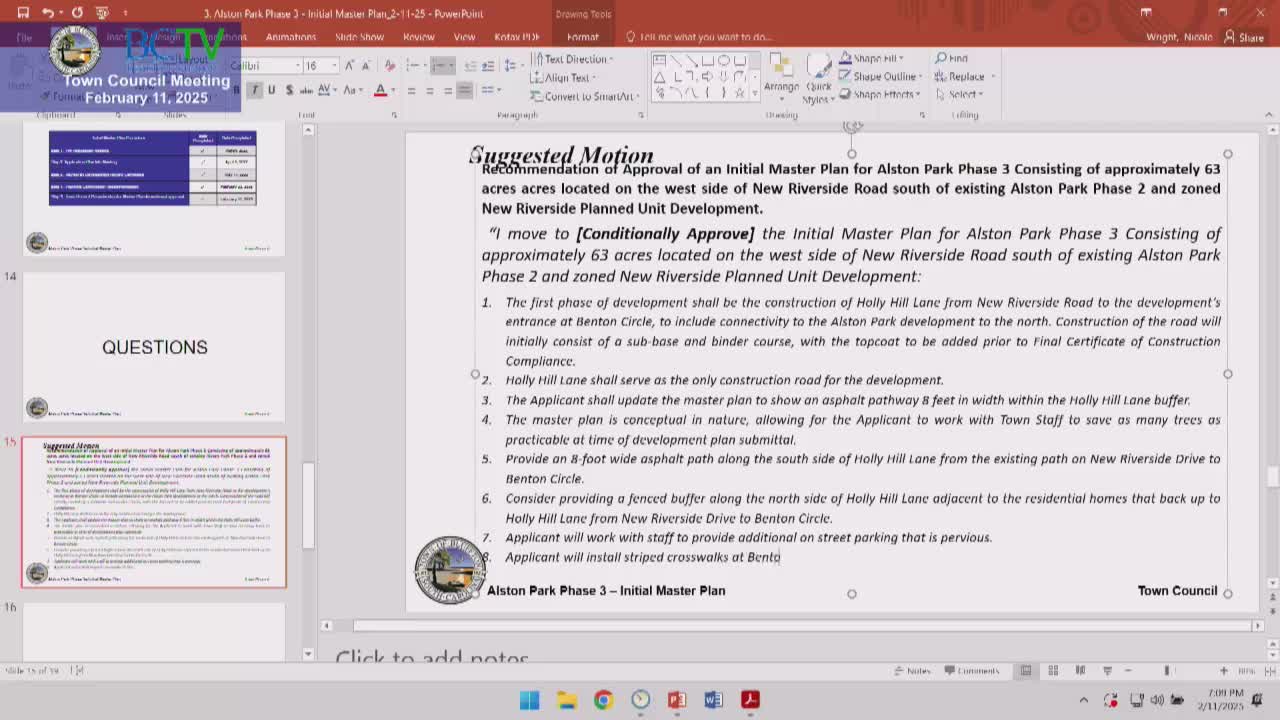Toggle italic formatting
Screen dimensions: 1280x720
254,90
